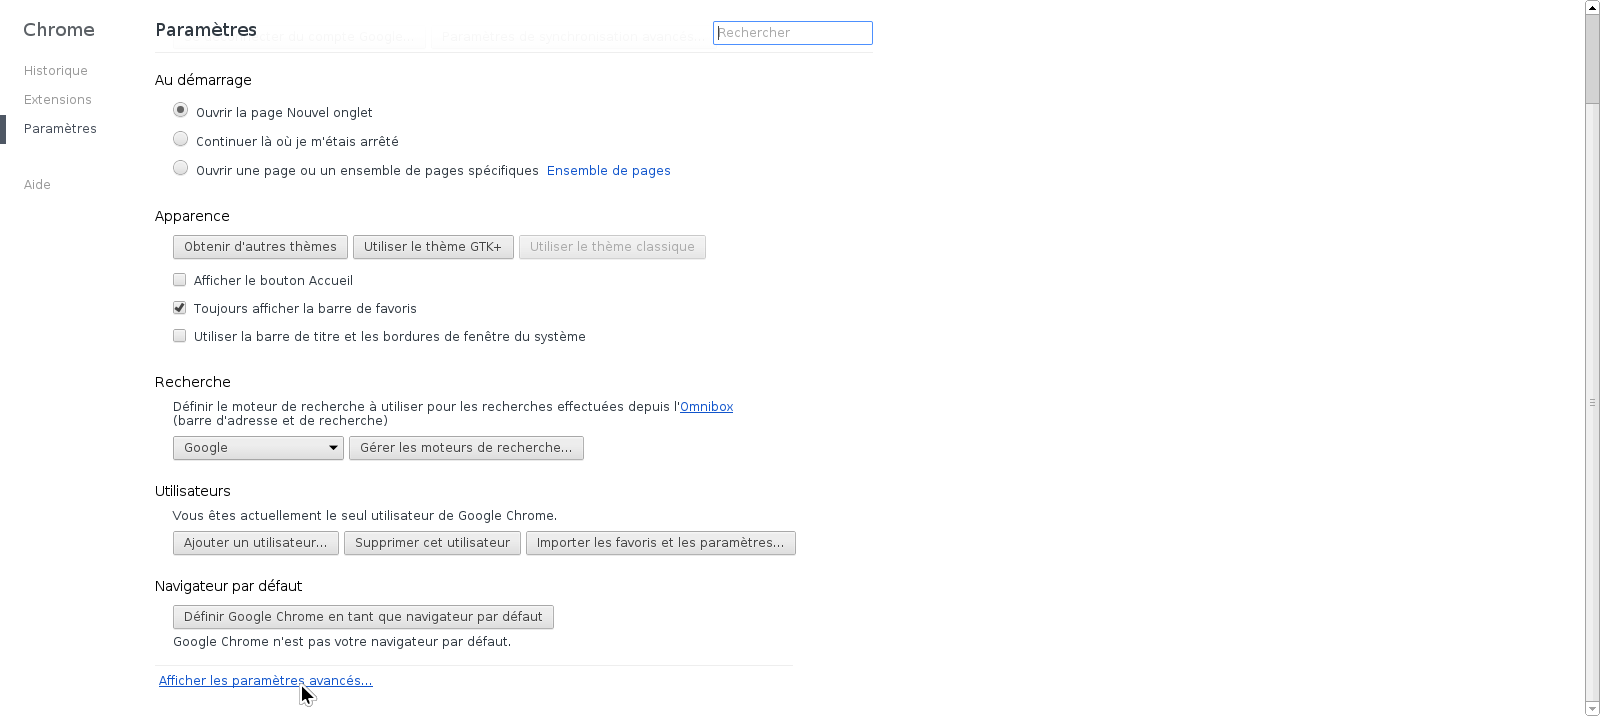Select 'Ouvrir la page Nouvel onglet' radio button
Viewport: 1600px width, 716px height.
click(x=180, y=110)
